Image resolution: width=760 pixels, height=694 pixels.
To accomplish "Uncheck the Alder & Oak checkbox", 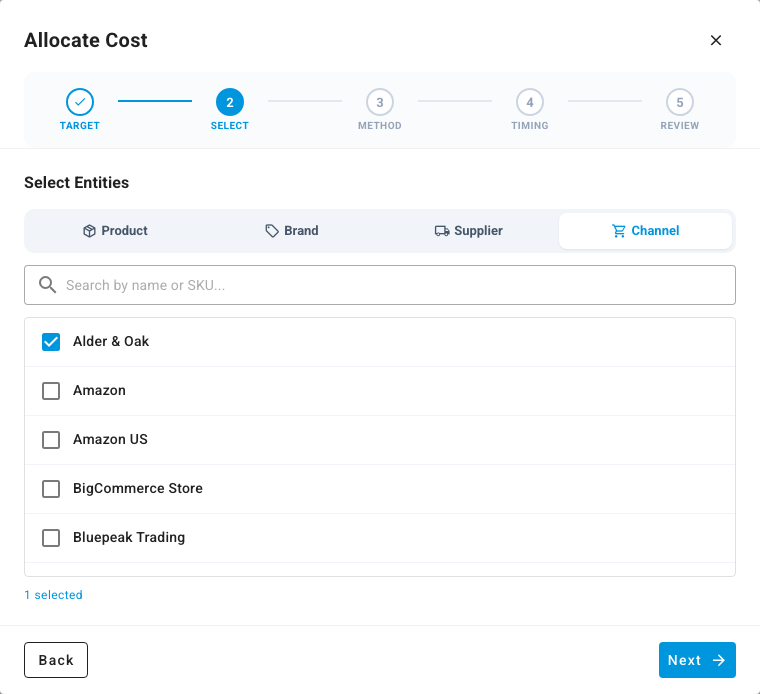I will 51,342.
